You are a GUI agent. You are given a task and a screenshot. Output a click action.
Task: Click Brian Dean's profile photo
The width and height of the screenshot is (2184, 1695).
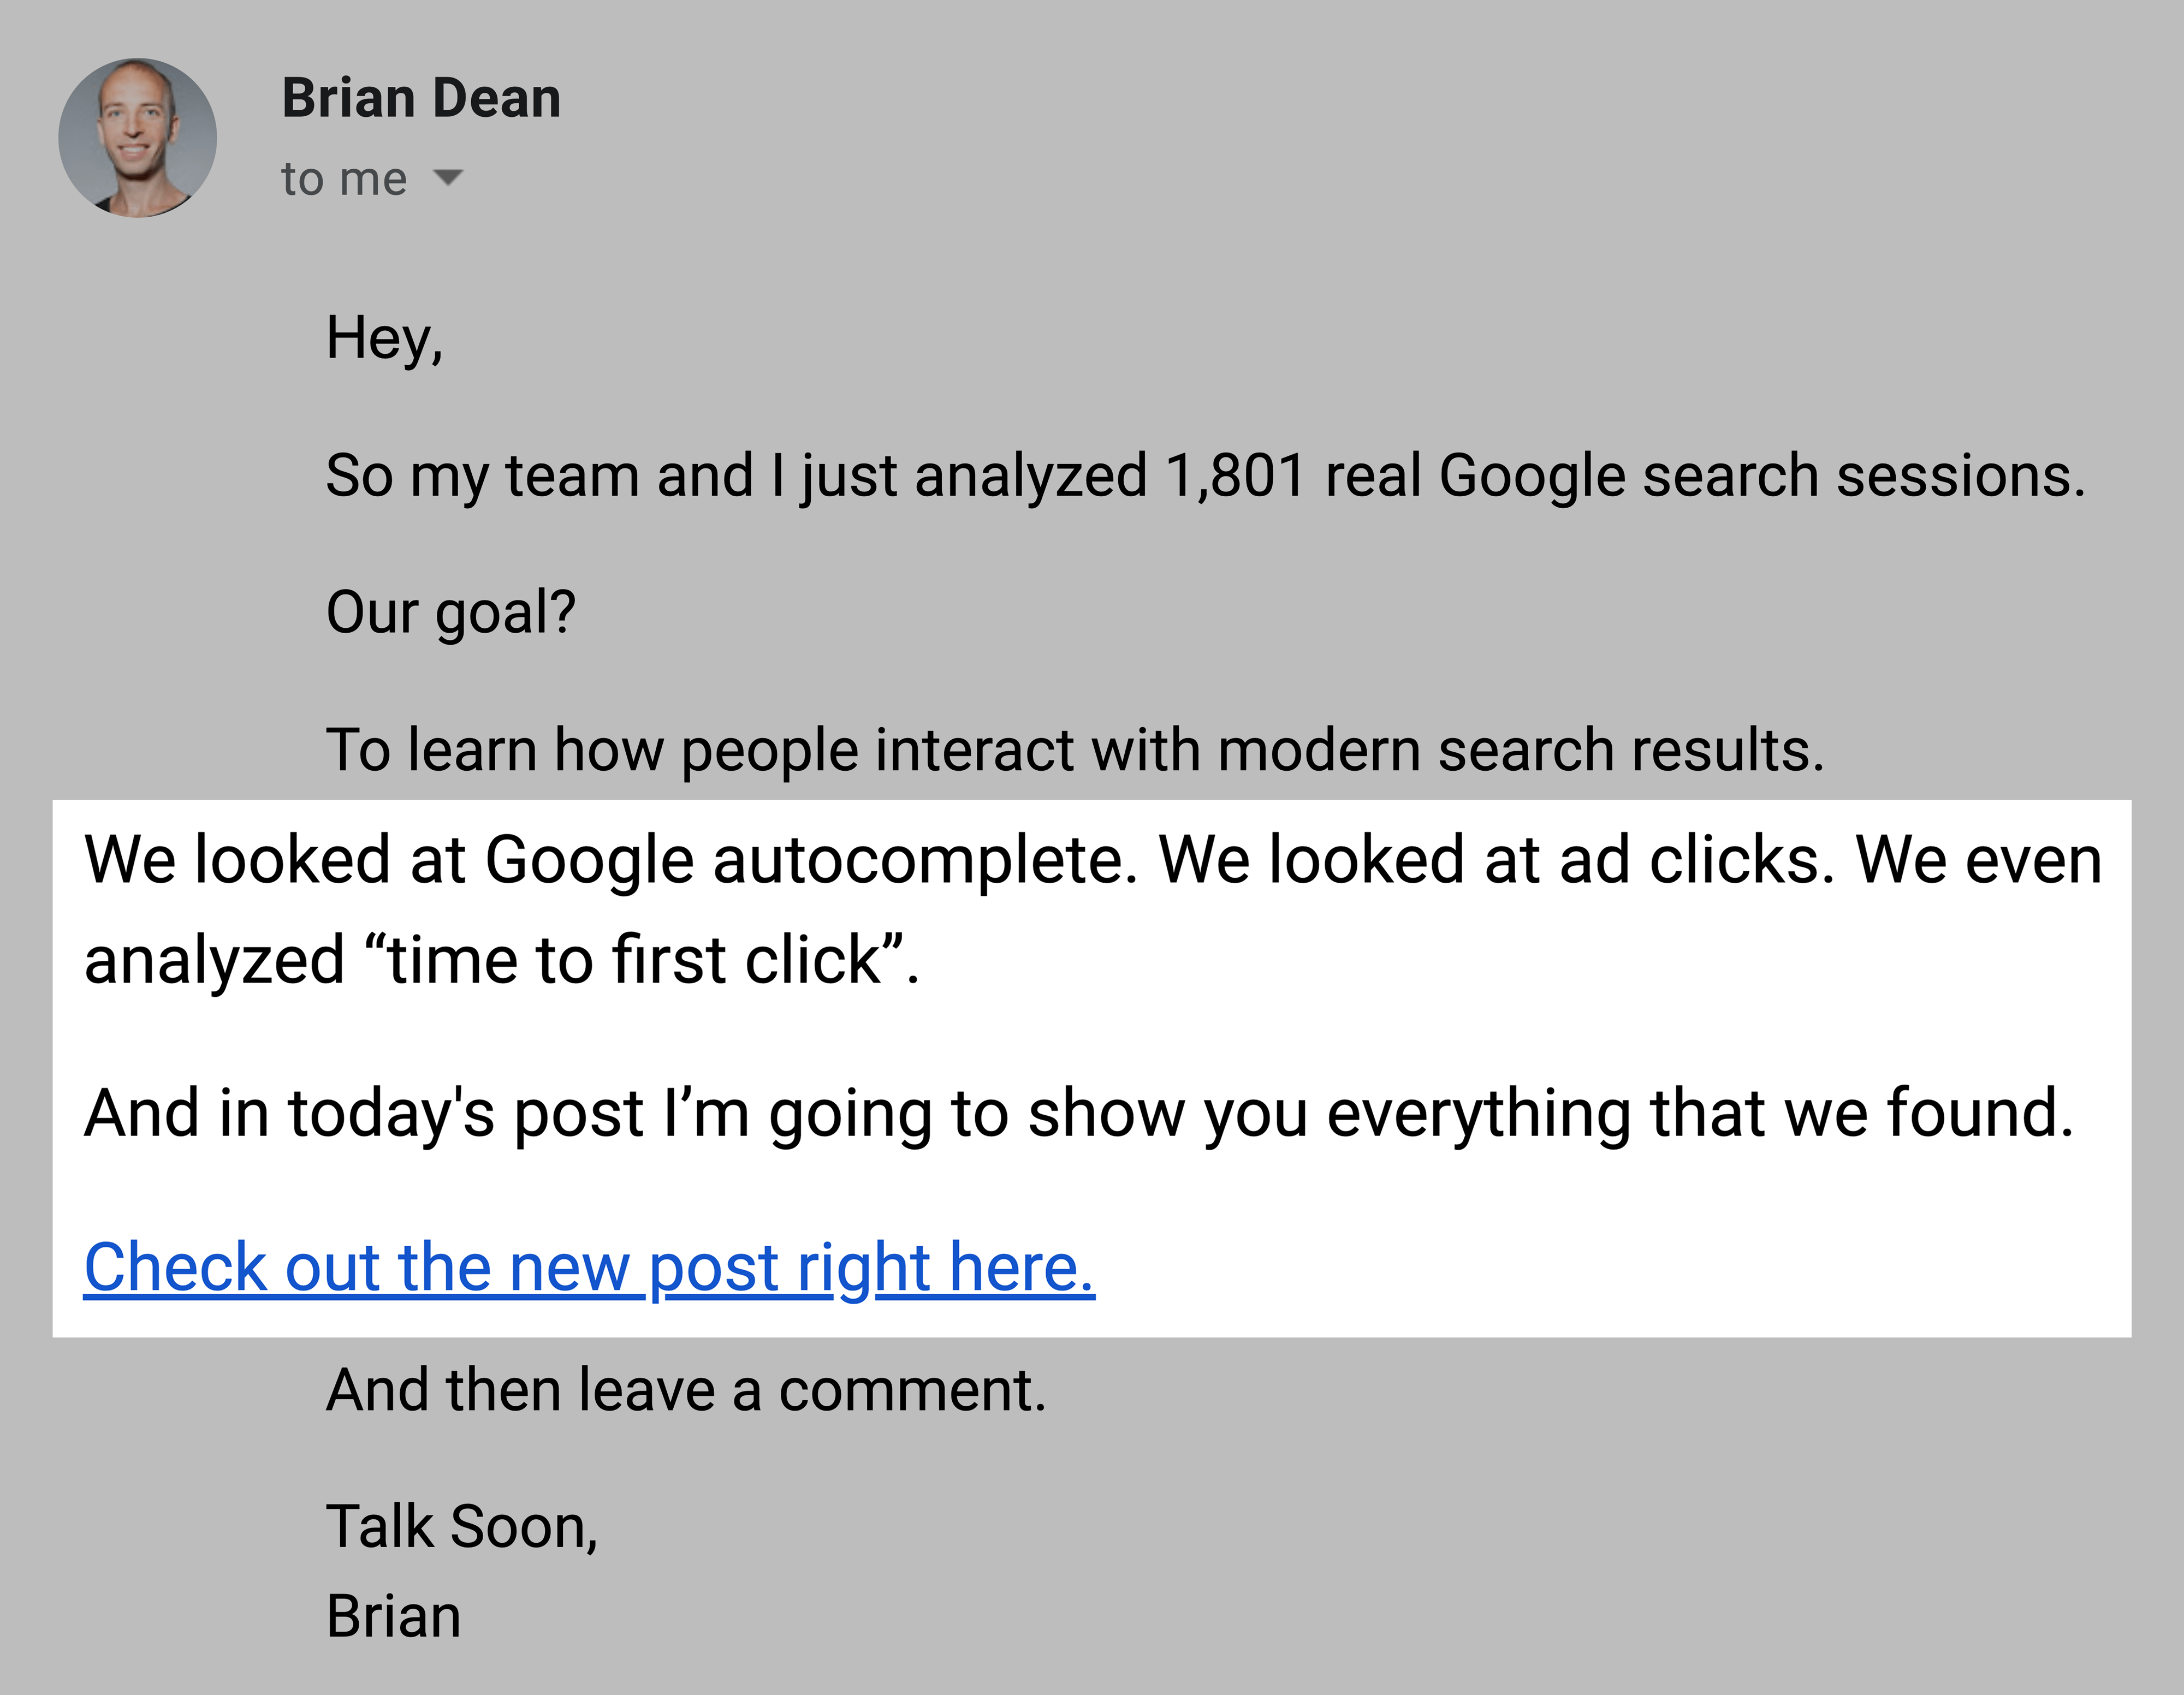[x=137, y=137]
